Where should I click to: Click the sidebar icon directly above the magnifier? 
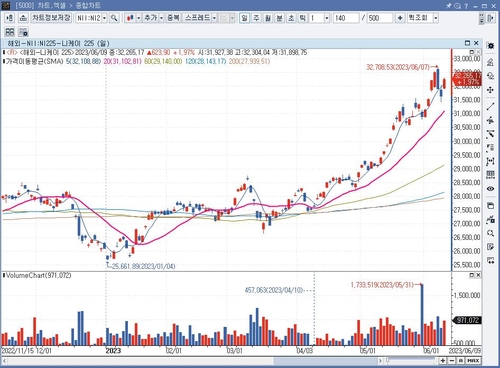[x=490, y=219]
